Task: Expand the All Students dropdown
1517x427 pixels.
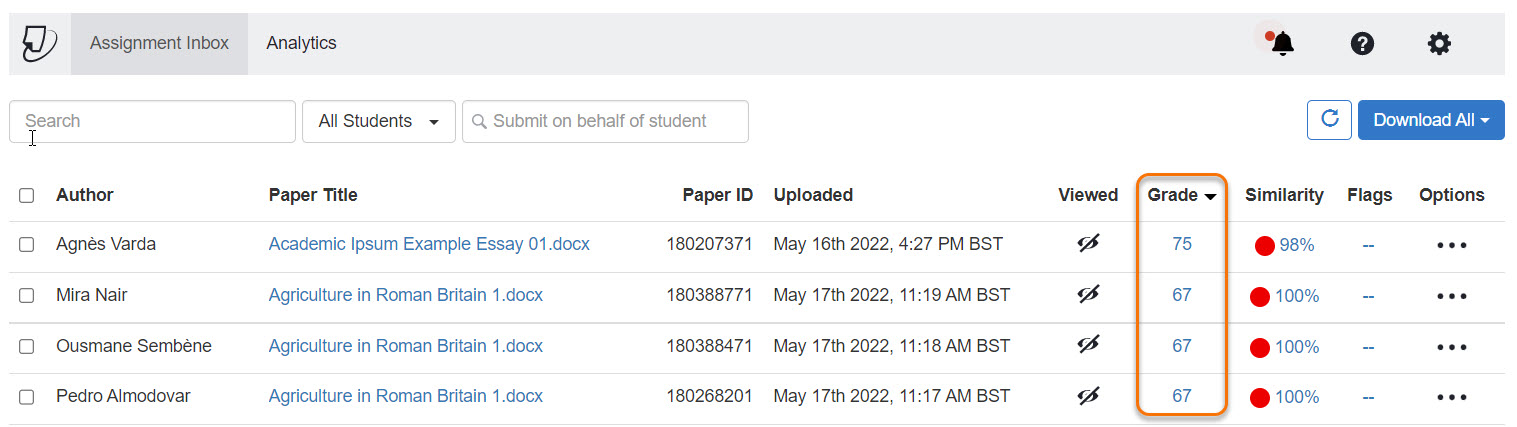Action: coord(378,121)
